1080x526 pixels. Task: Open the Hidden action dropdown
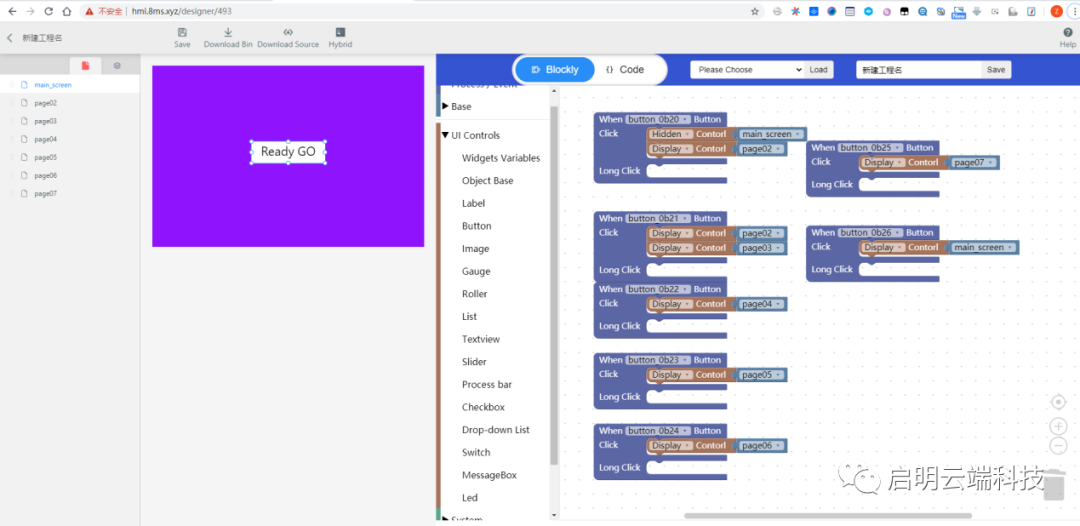point(670,134)
